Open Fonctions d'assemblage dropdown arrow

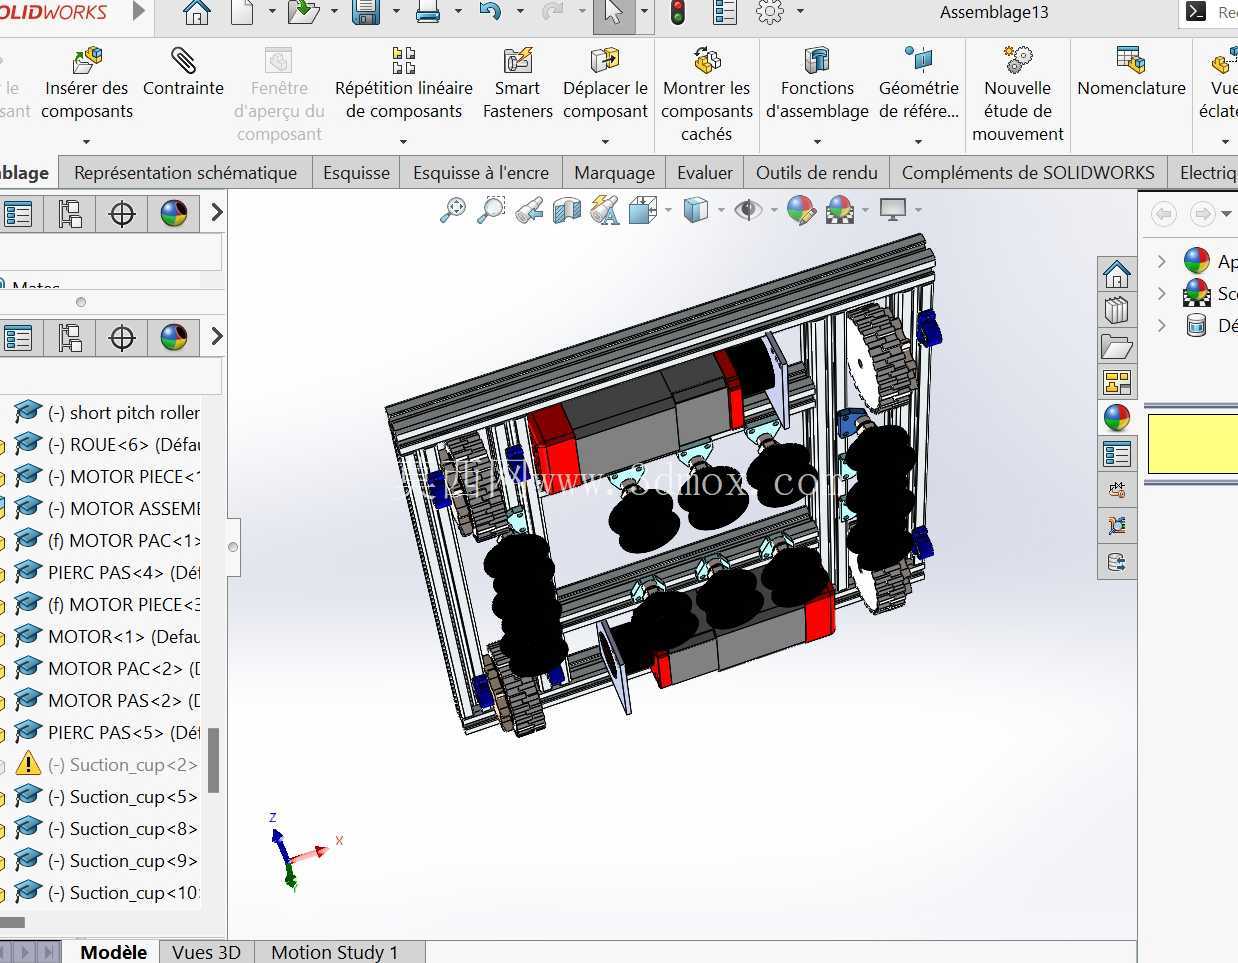pyautogui.click(x=817, y=141)
